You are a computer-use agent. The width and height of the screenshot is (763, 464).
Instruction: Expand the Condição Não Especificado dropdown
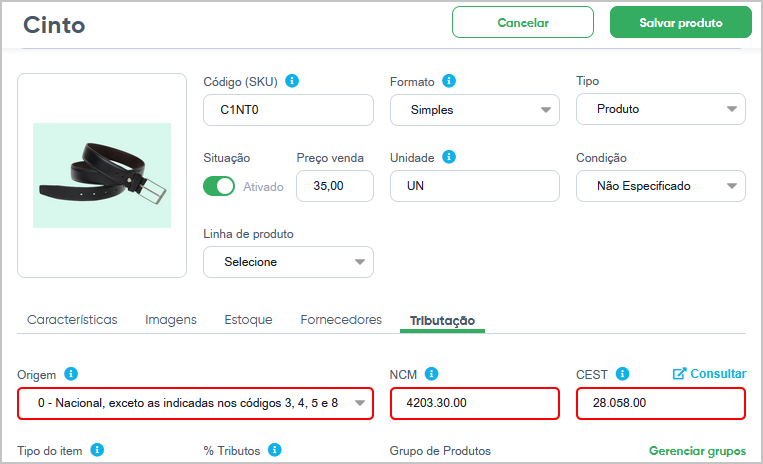[x=660, y=186]
